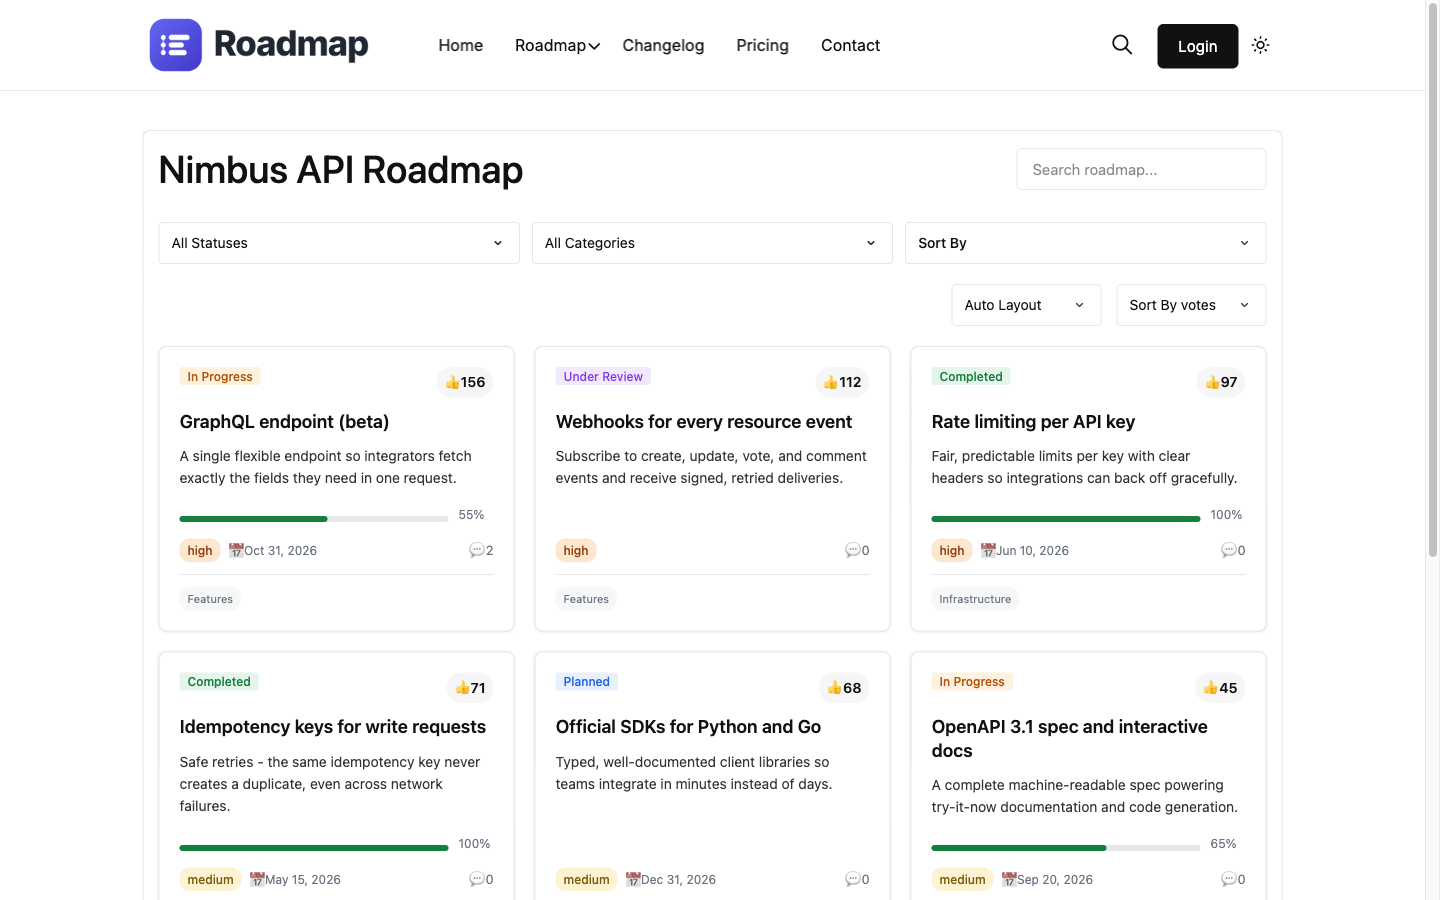Open the Changelog page
The height and width of the screenshot is (900, 1440).
663,45
